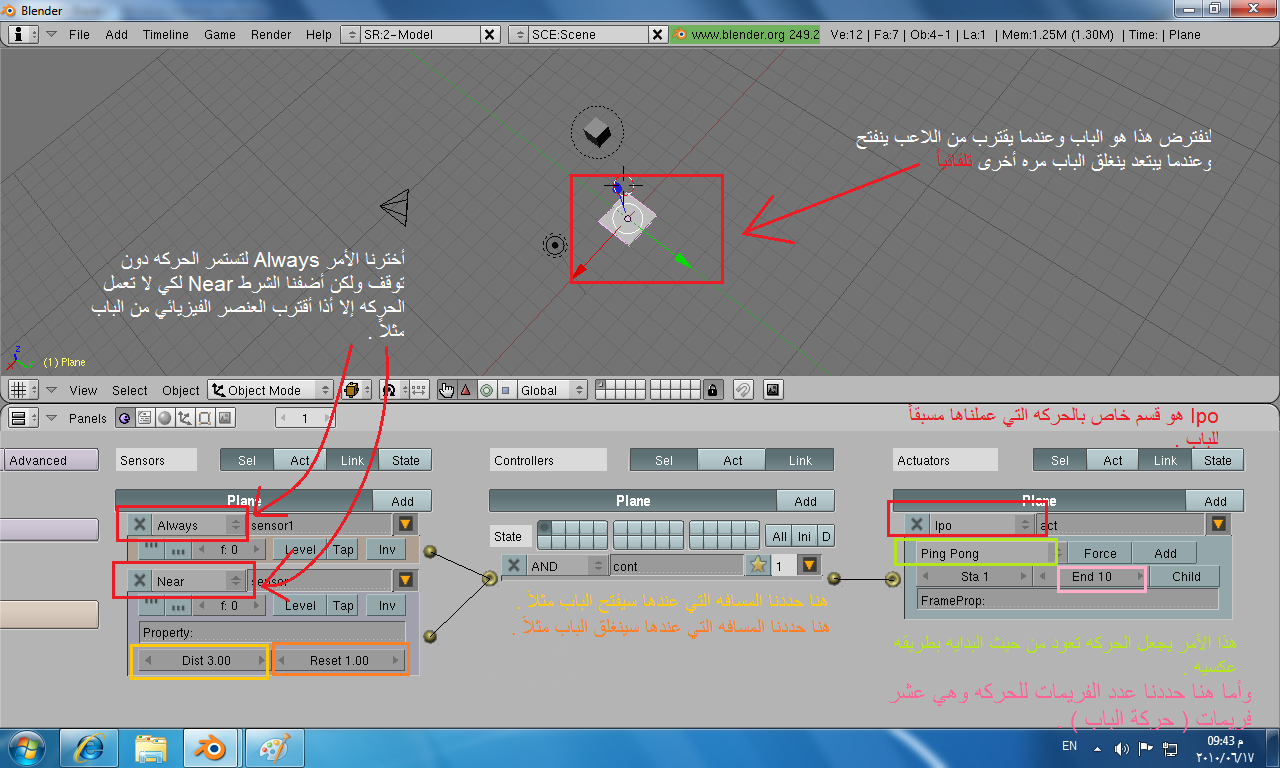This screenshot has width=1280, height=768.
Task: Open the Scene context icon in Panels
Action: [x=226, y=418]
